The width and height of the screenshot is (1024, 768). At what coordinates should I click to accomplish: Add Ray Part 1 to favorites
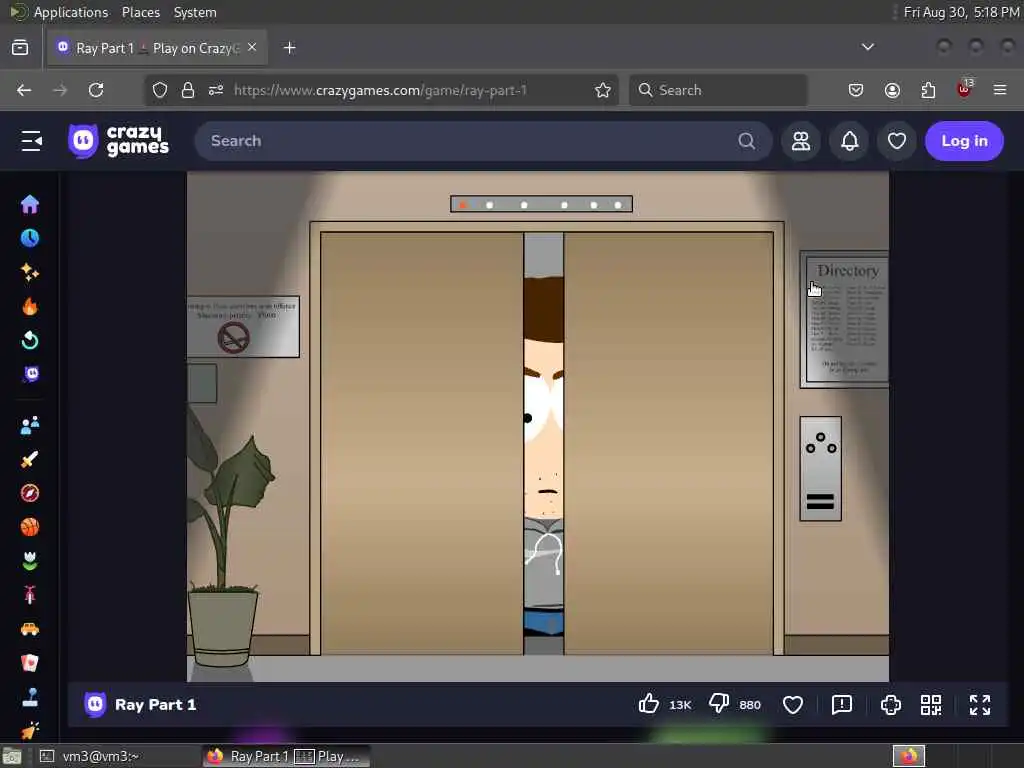[793, 705]
